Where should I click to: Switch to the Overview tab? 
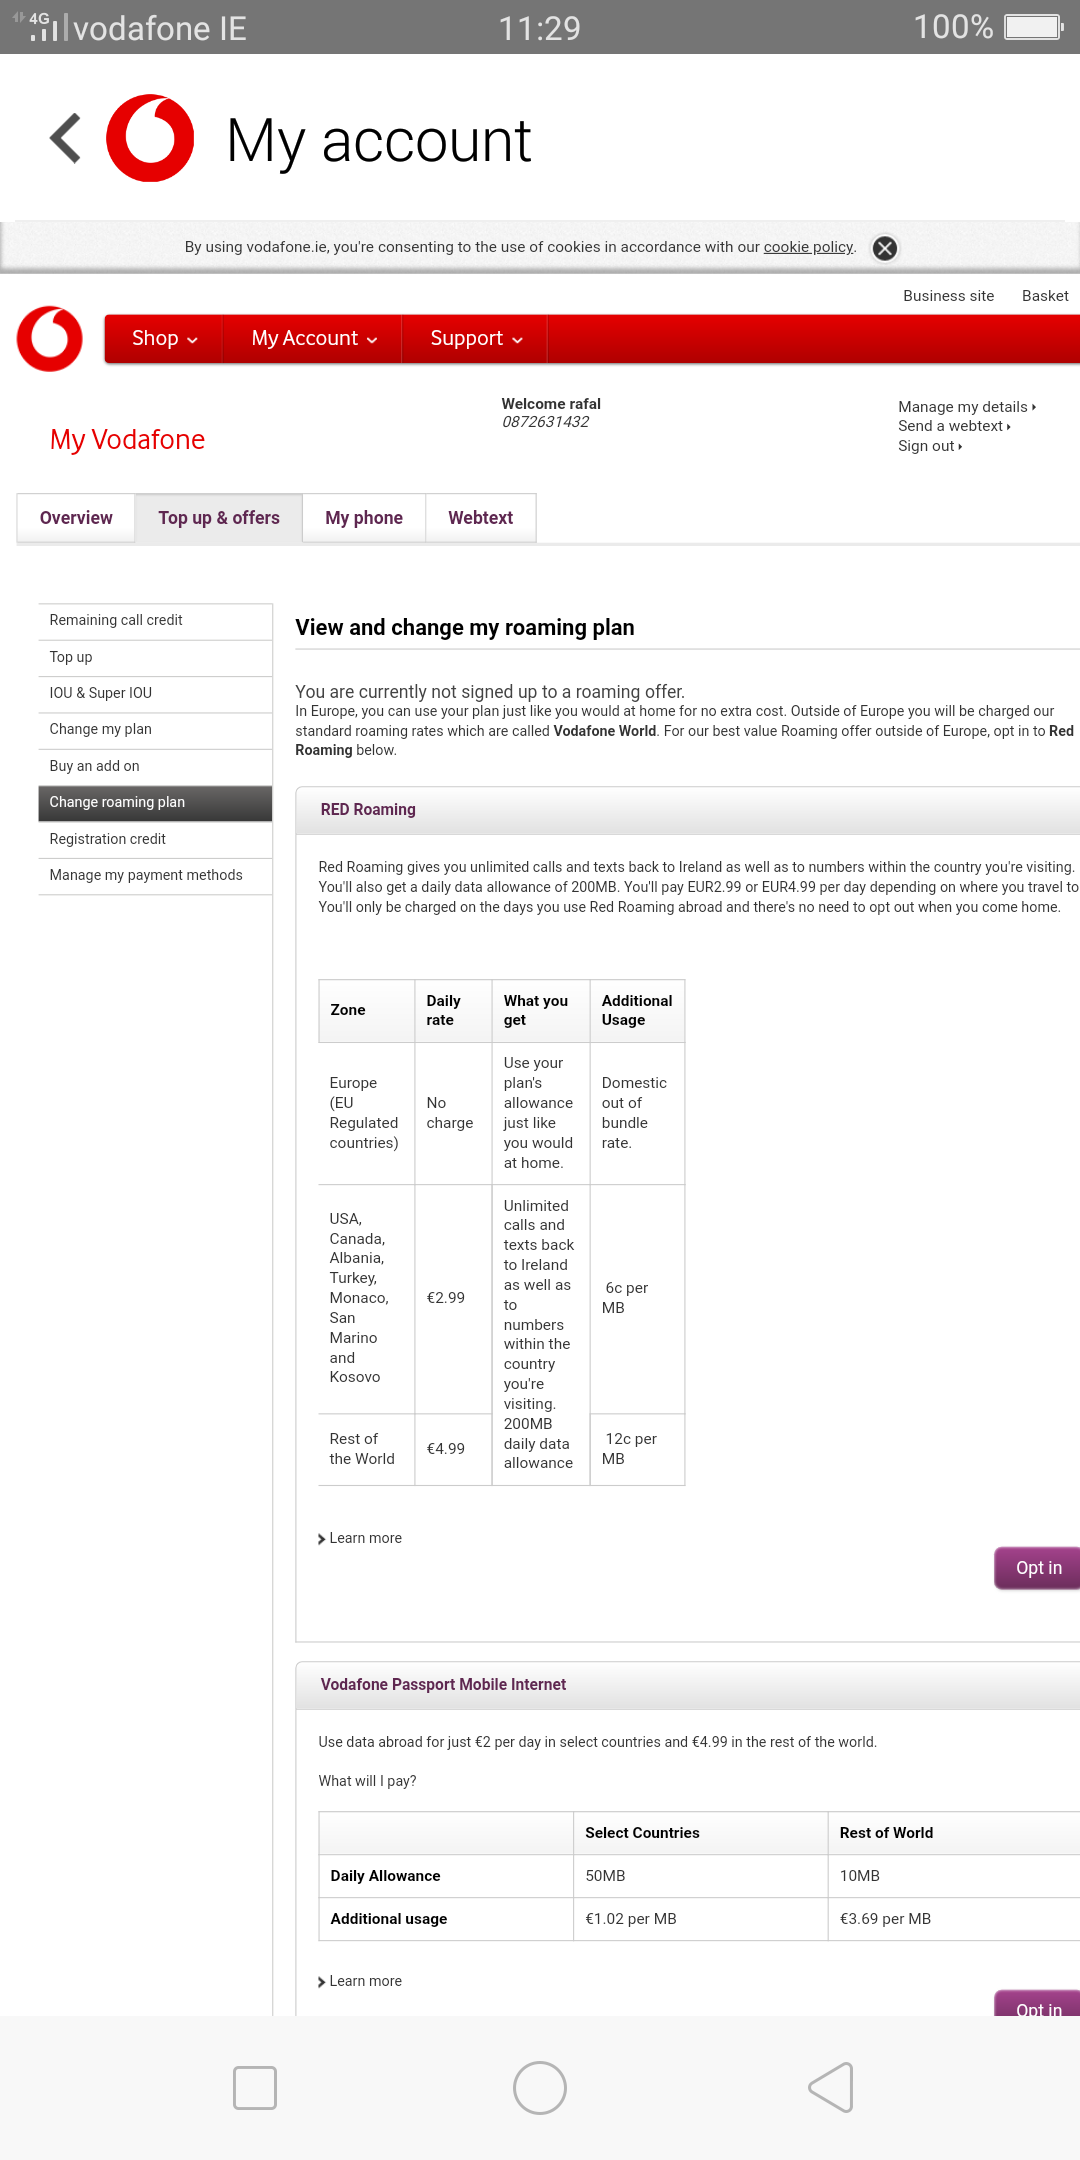pos(76,518)
